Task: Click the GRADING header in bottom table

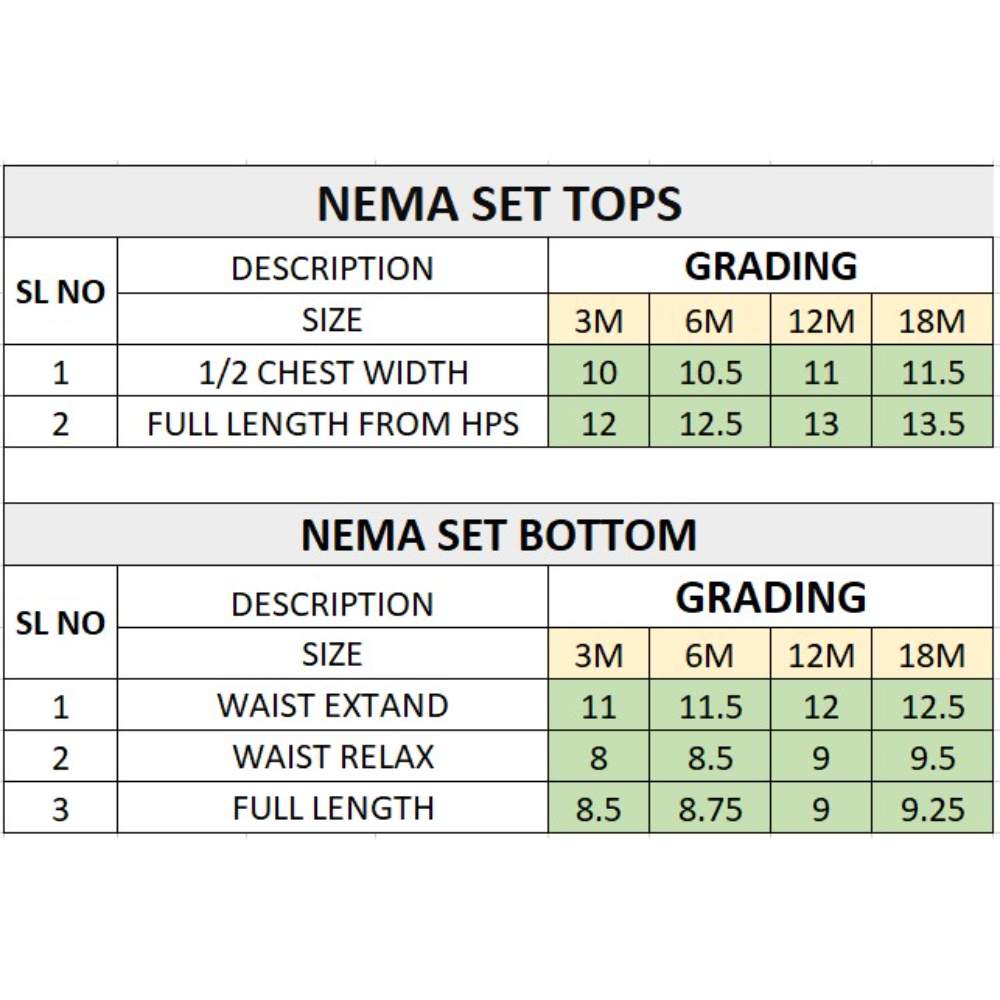Action: tap(770, 597)
